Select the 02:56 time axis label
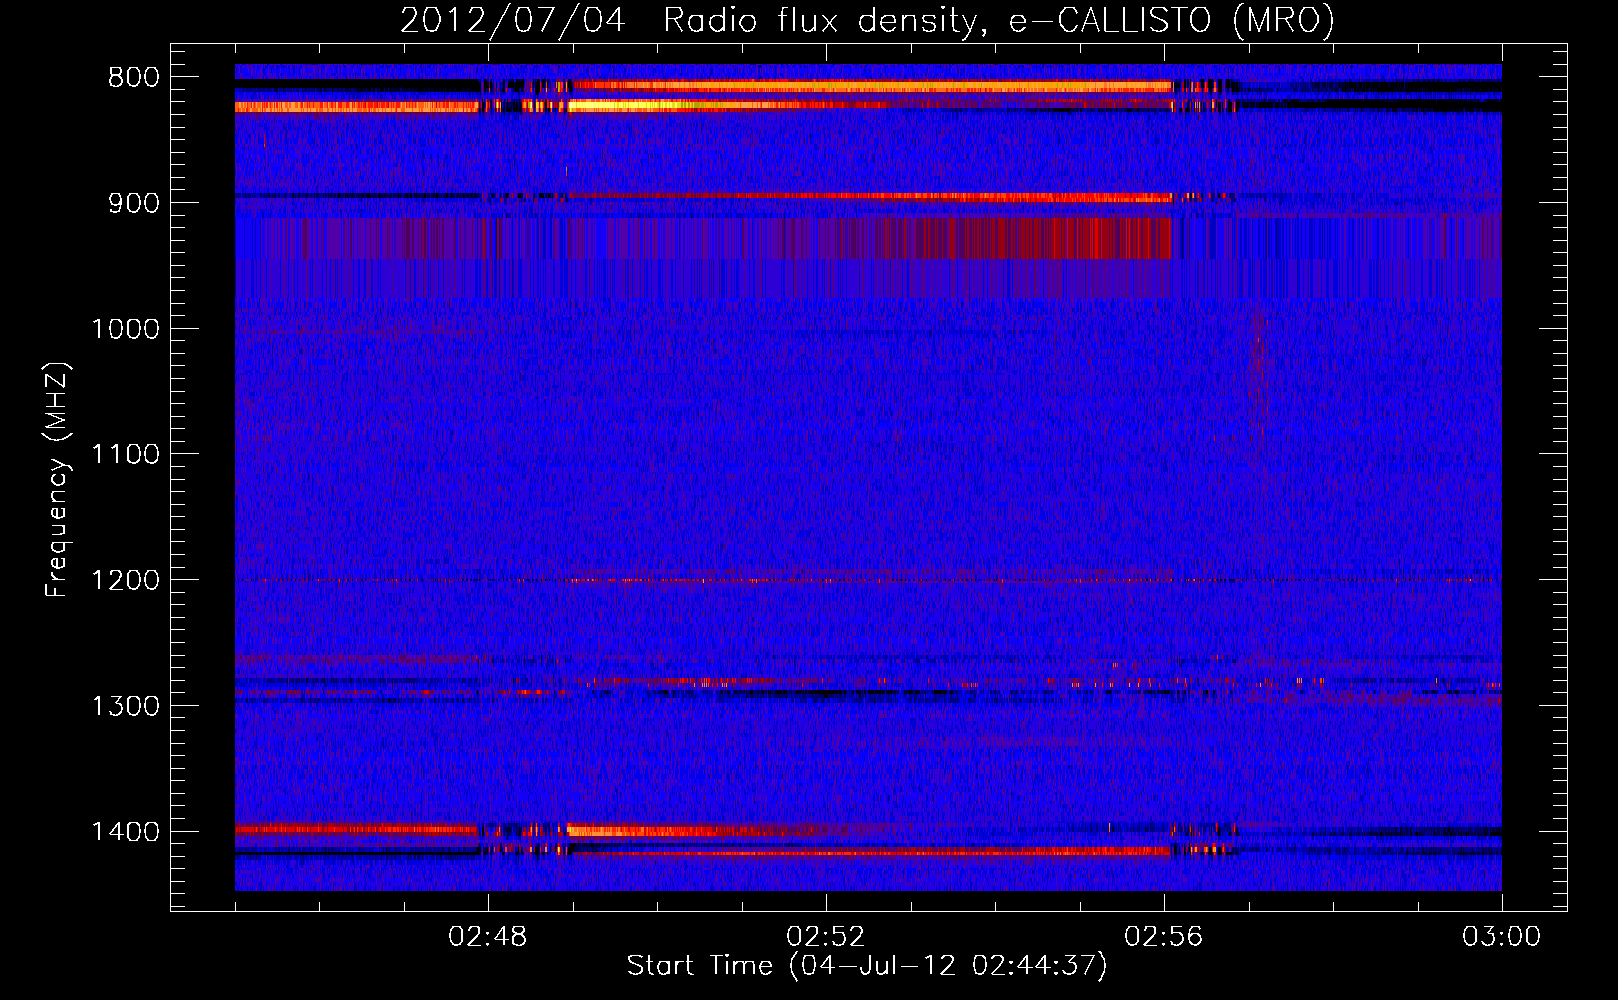The image size is (1618, 1000). (x=1164, y=937)
